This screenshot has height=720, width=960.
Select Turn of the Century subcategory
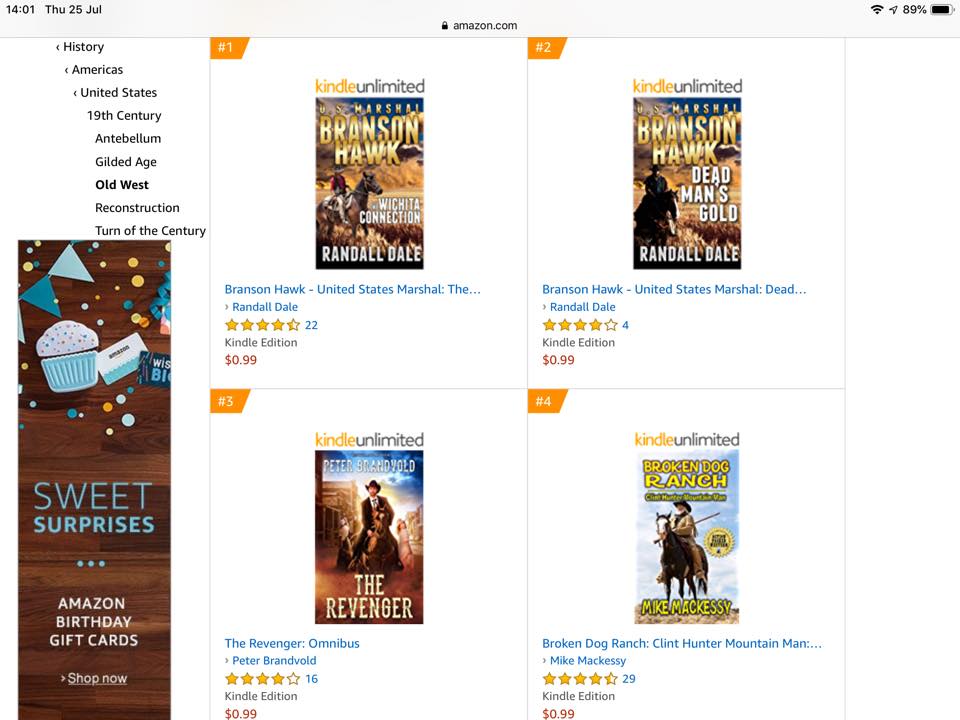[x=150, y=231]
